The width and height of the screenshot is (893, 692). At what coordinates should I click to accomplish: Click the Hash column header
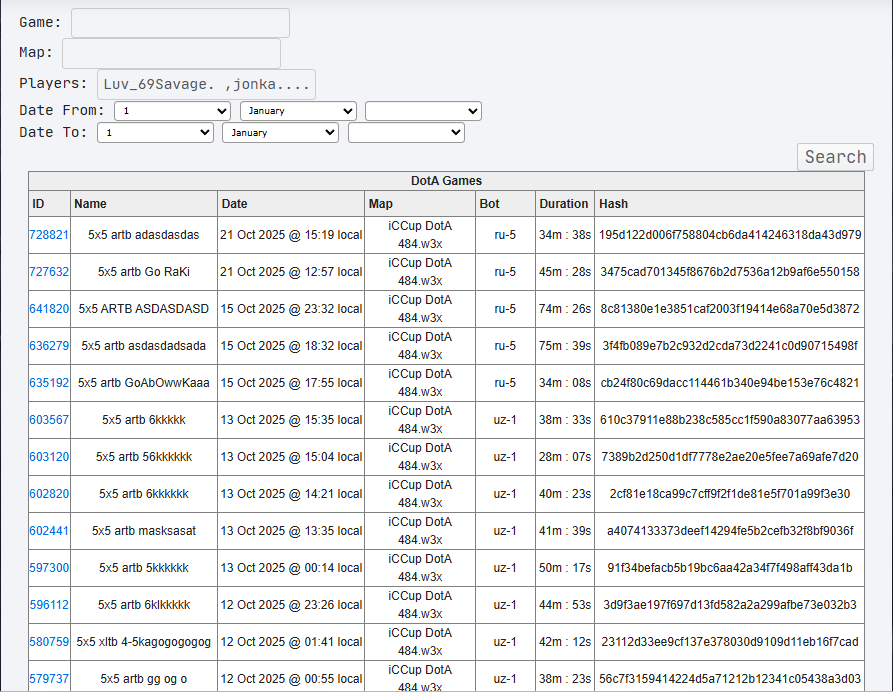tap(730, 204)
